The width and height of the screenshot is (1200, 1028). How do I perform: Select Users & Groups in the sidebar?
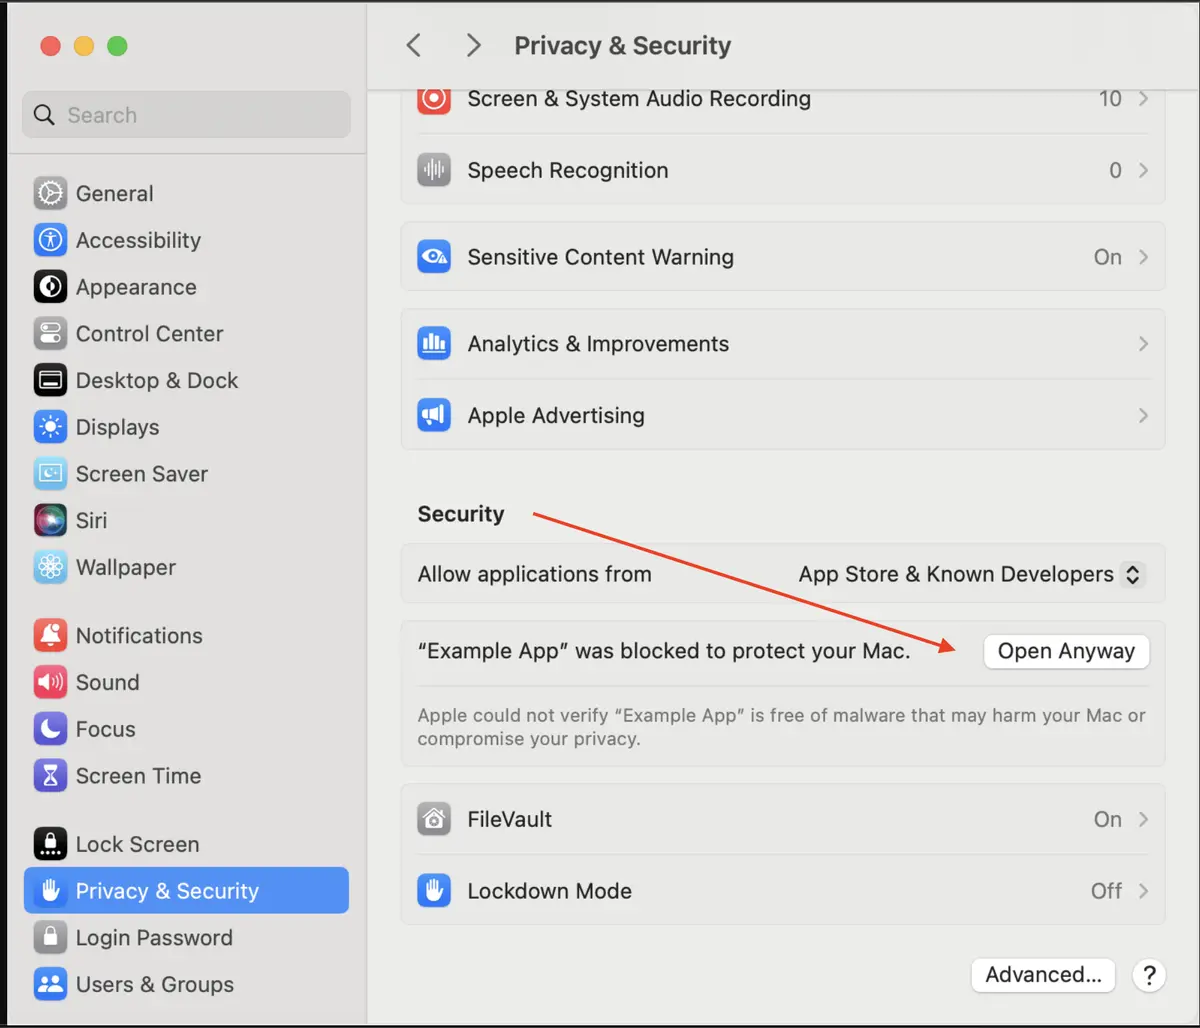[x=153, y=984]
